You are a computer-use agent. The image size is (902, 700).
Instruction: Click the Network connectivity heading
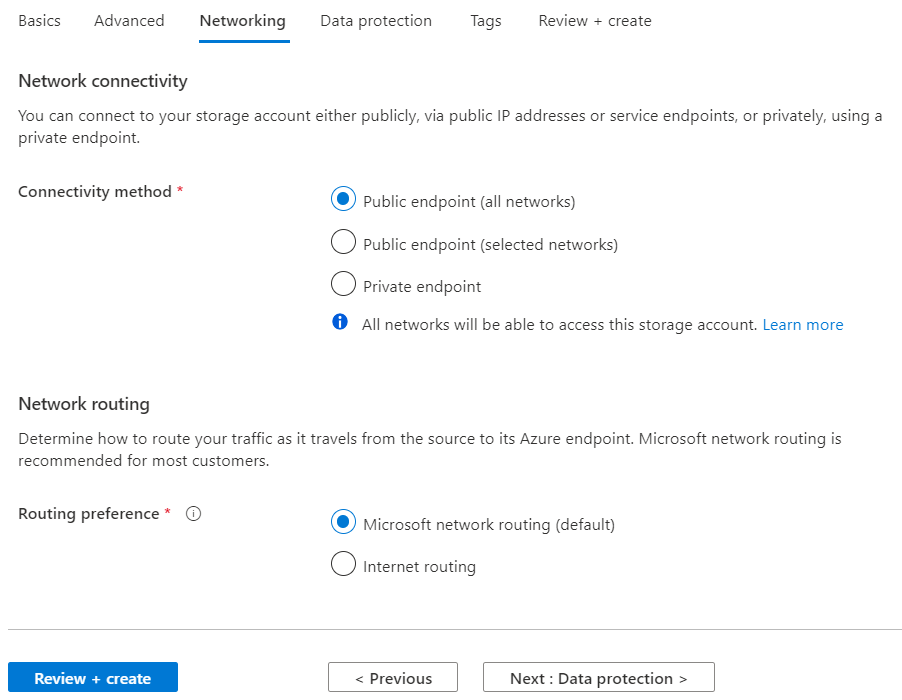103,81
